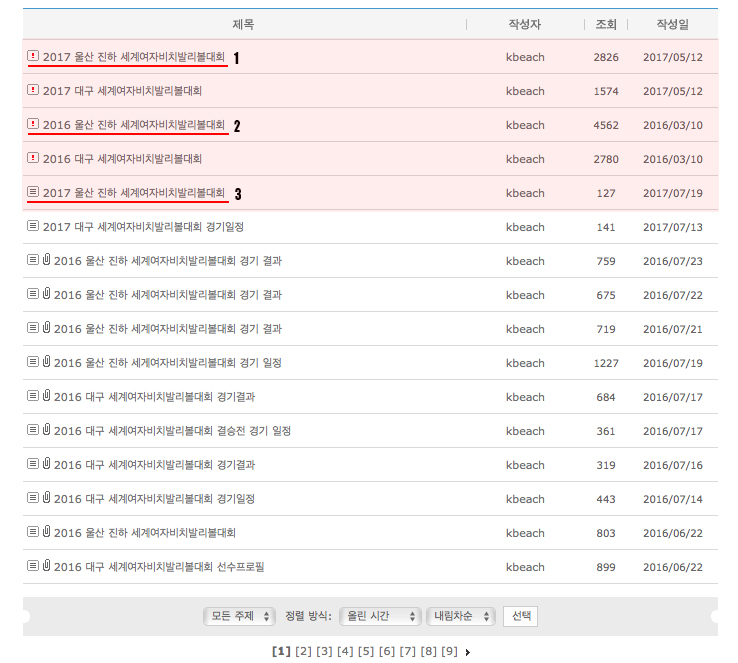The height and width of the screenshot is (663, 738).
Task: Click the view count 443
Action: click(x=606, y=499)
